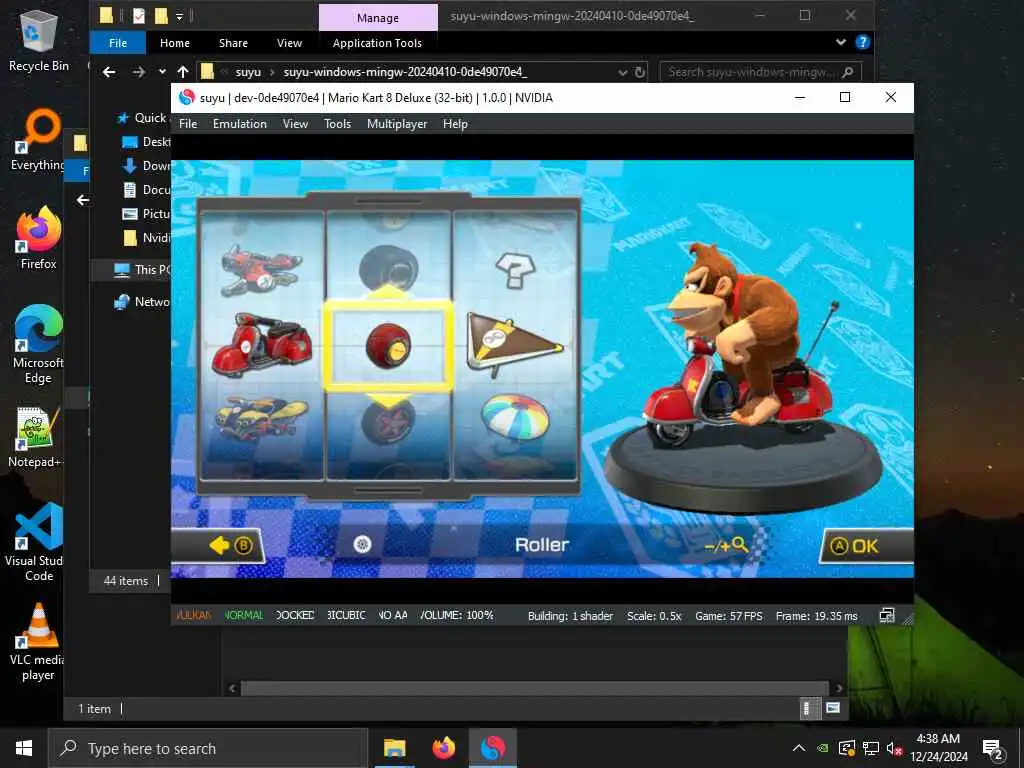Switch Explorer to large icons view
This screenshot has height=768, width=1024.
(833, 708)
